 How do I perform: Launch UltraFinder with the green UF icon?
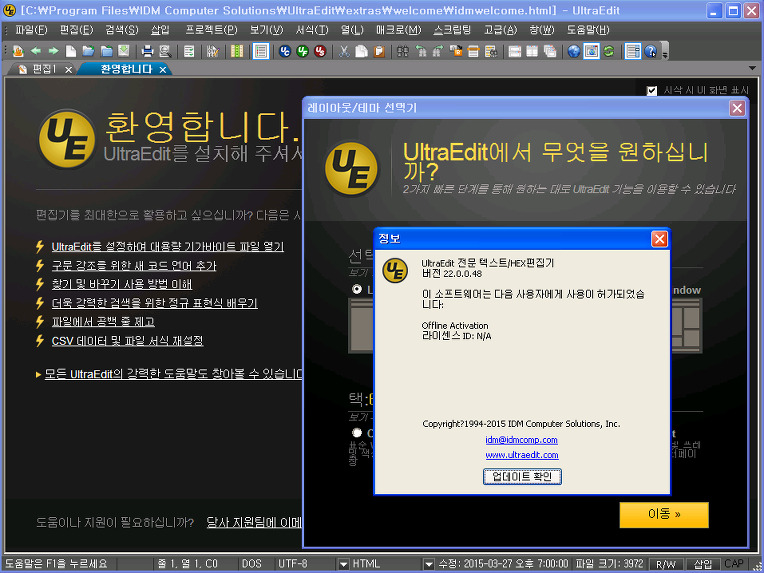coord(303,51)
